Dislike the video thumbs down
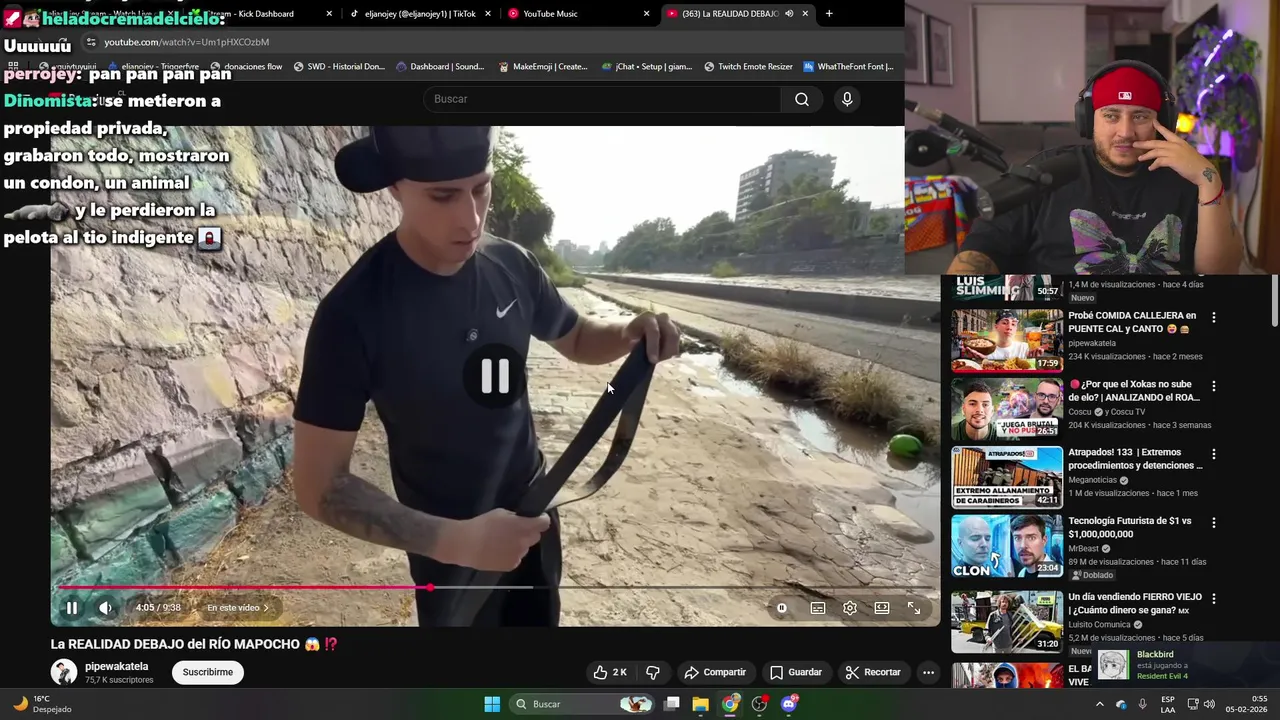Viewport: 1280px width, 720px height. (x=653, y=672)
